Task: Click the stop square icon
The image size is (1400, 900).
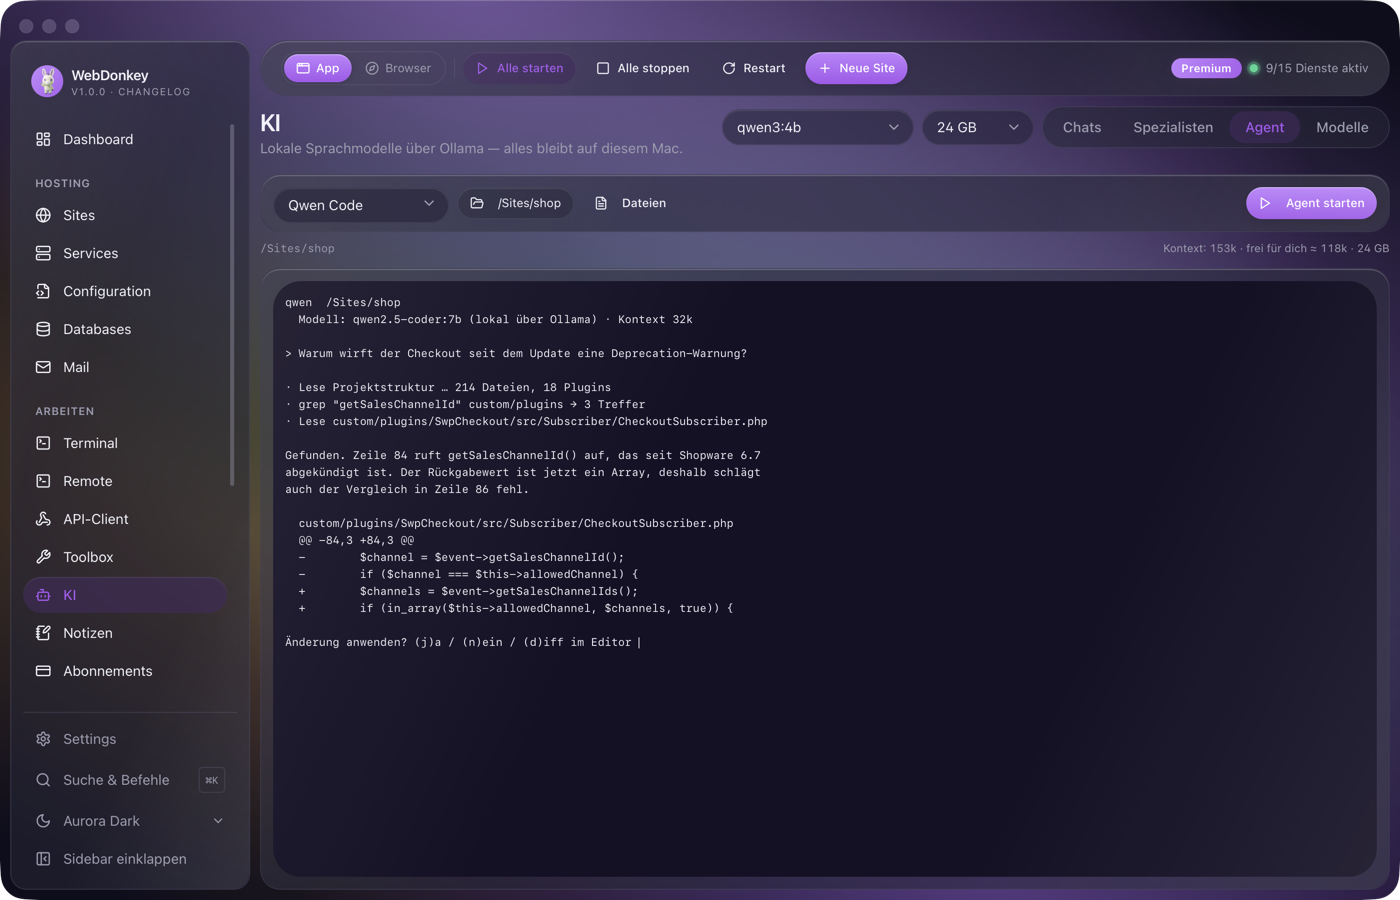Action: (x=603, y=68)
